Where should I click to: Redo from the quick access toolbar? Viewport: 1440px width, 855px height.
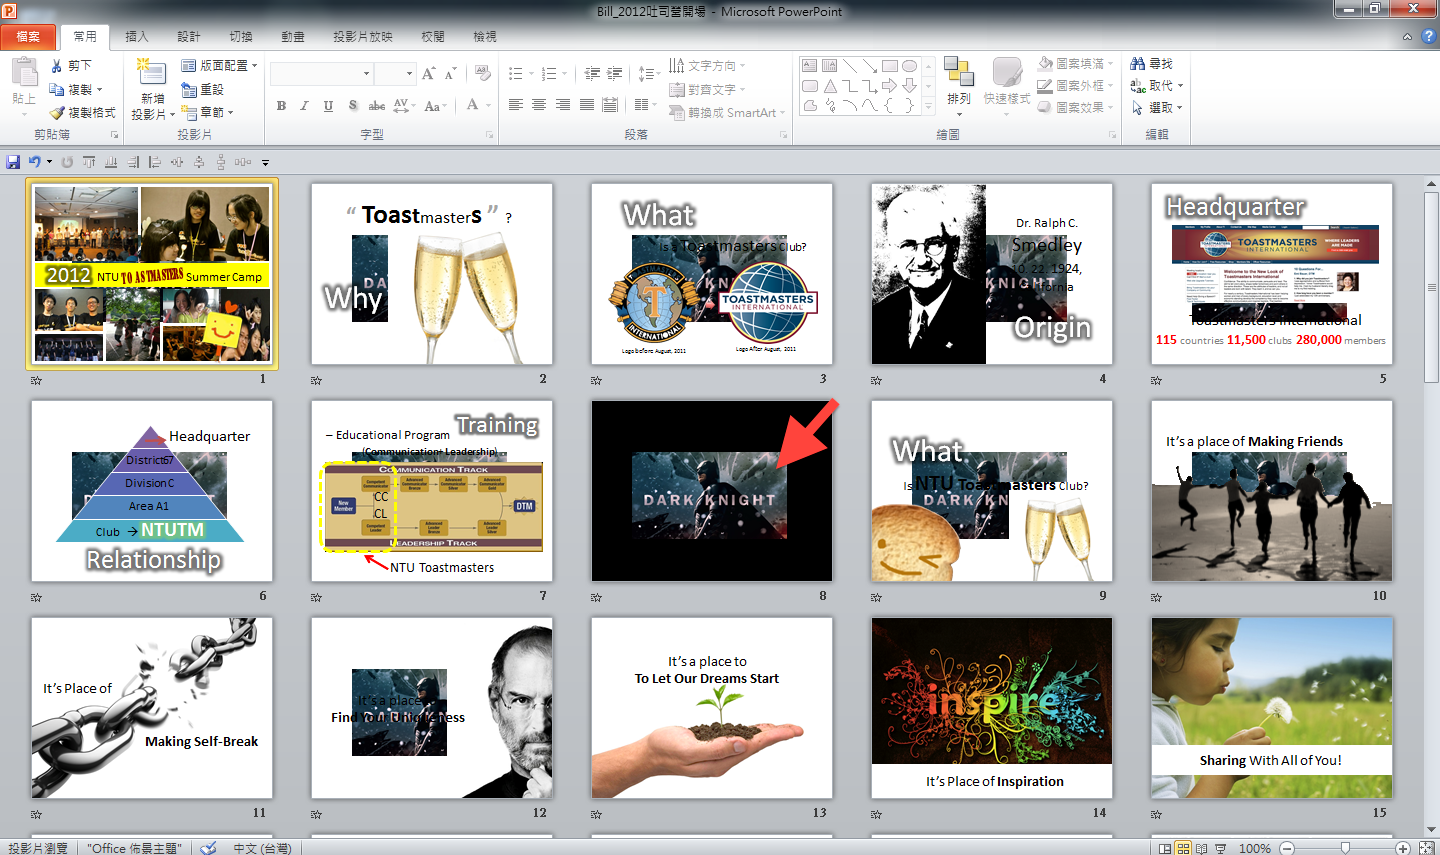click(x=67, y=162)
